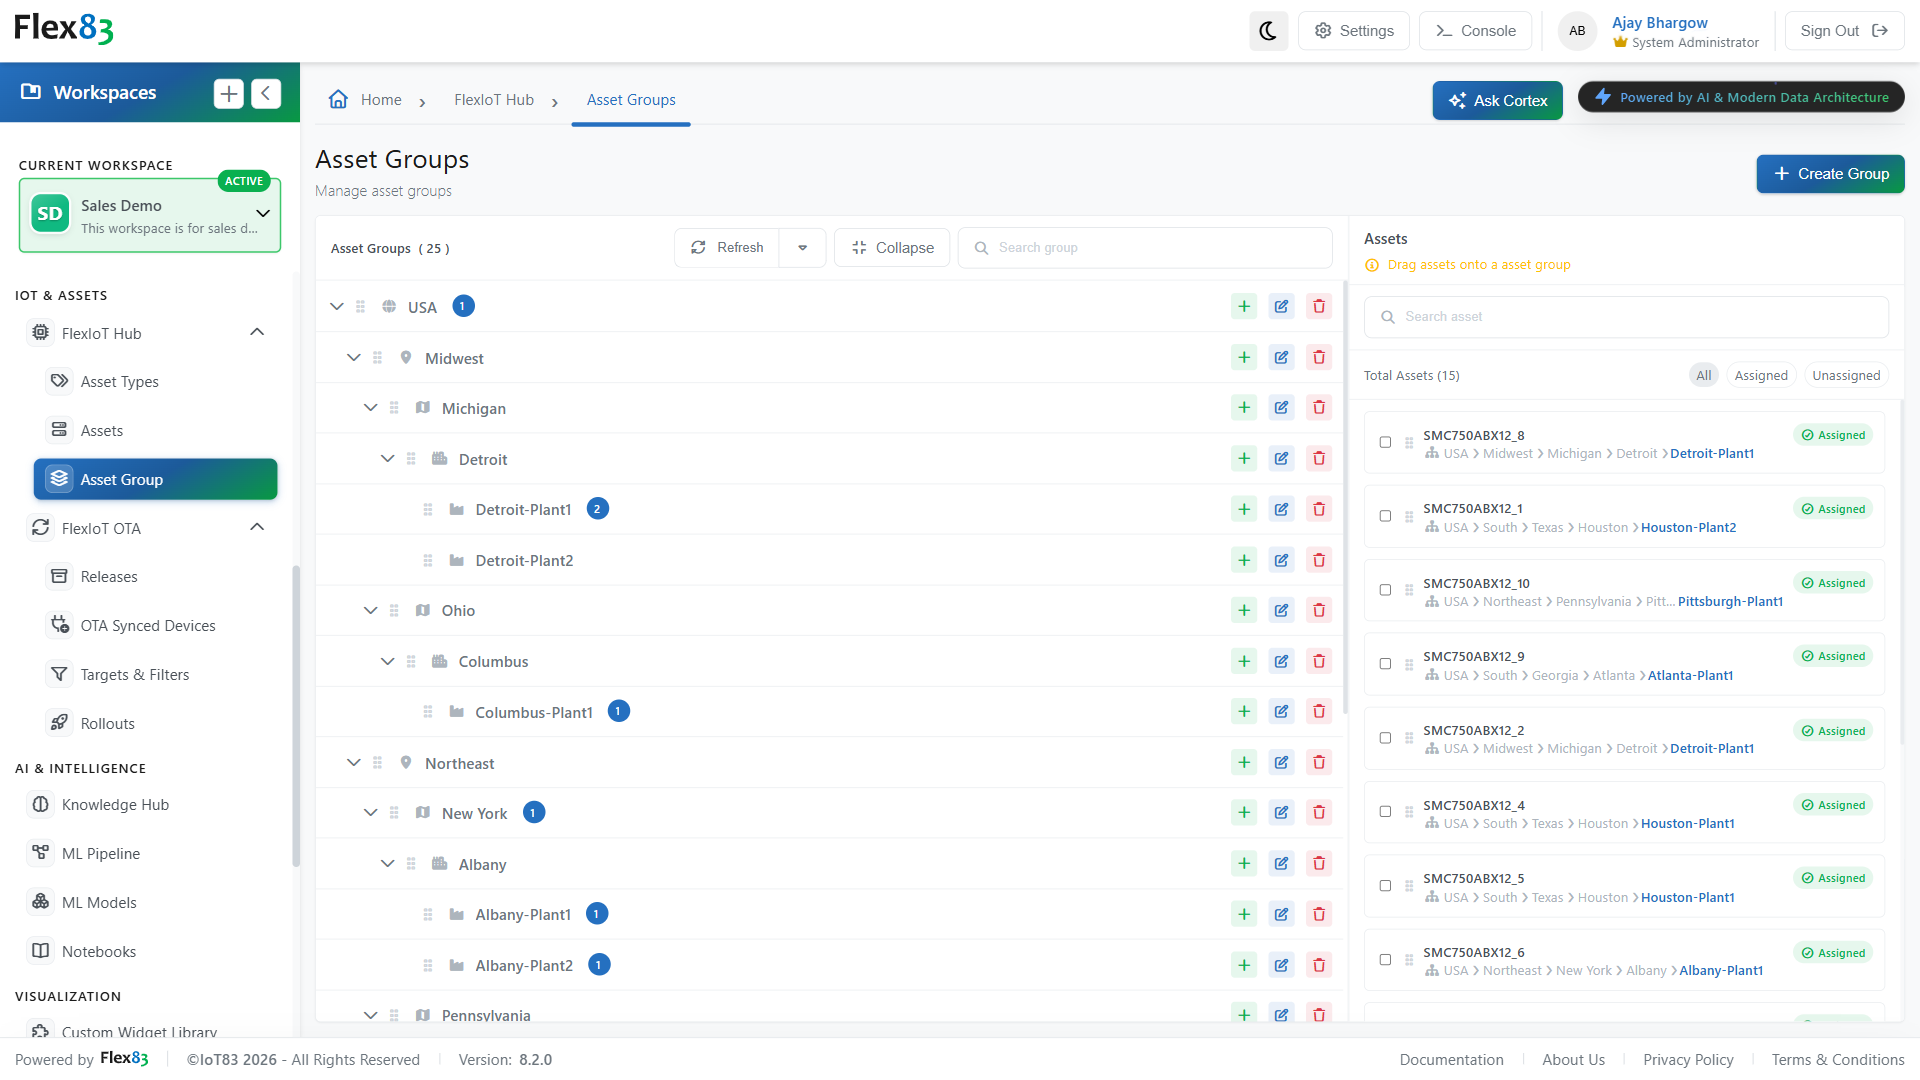Tick the SMC750ABX12_4 asset checkbox
1920x1080 pixels.
(1385, 812)
